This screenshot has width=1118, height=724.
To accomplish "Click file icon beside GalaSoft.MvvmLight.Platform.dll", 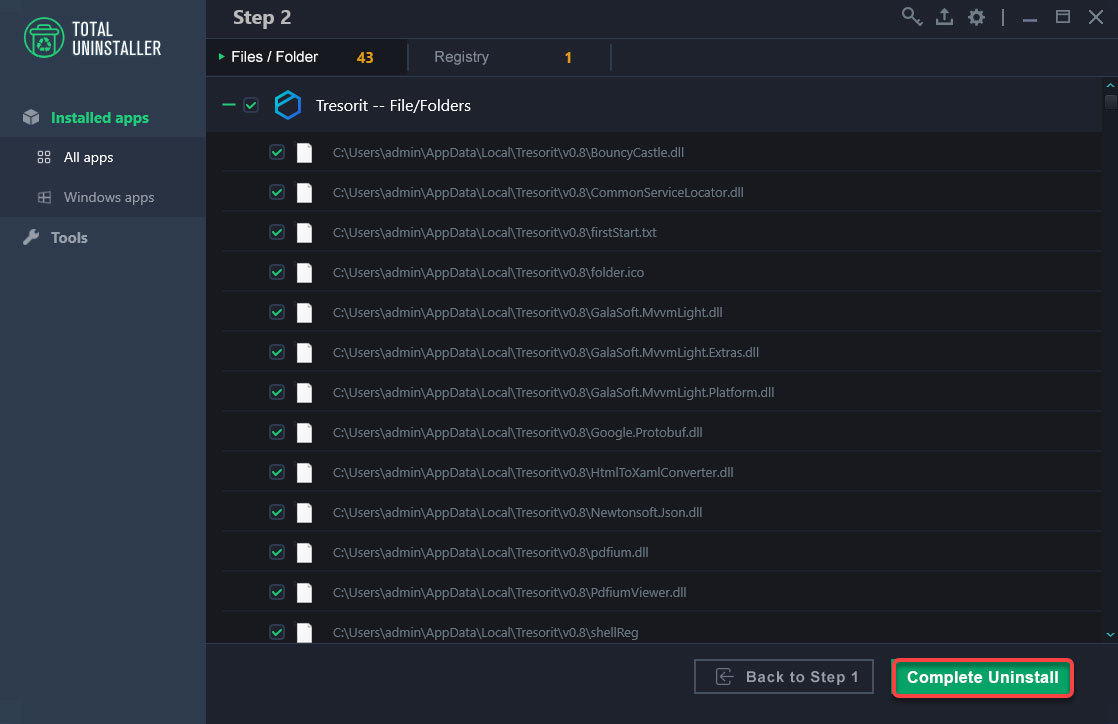I will coord(304,392).
